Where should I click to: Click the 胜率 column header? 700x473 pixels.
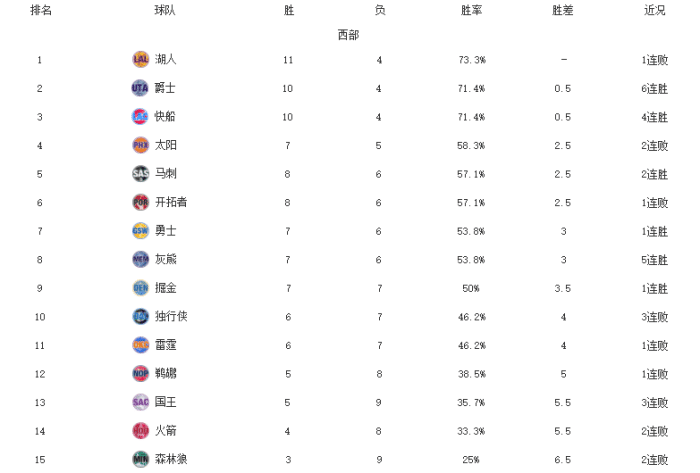tap(472, 10)
